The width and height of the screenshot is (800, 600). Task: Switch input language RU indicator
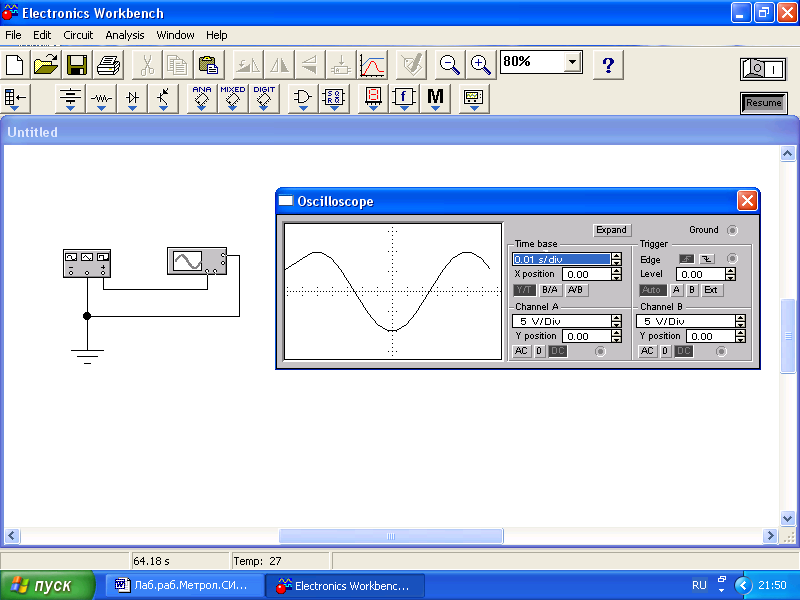[x=699, y=586]
